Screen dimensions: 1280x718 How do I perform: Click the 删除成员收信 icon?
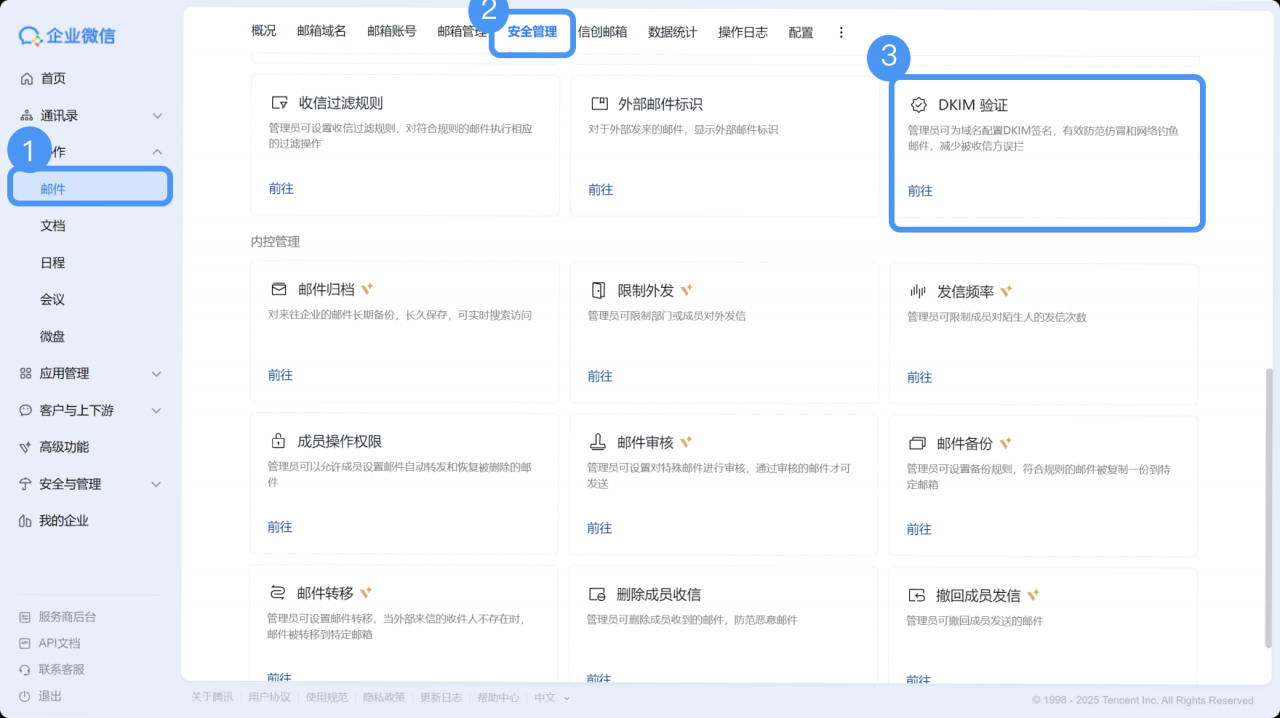click(598, 594)
